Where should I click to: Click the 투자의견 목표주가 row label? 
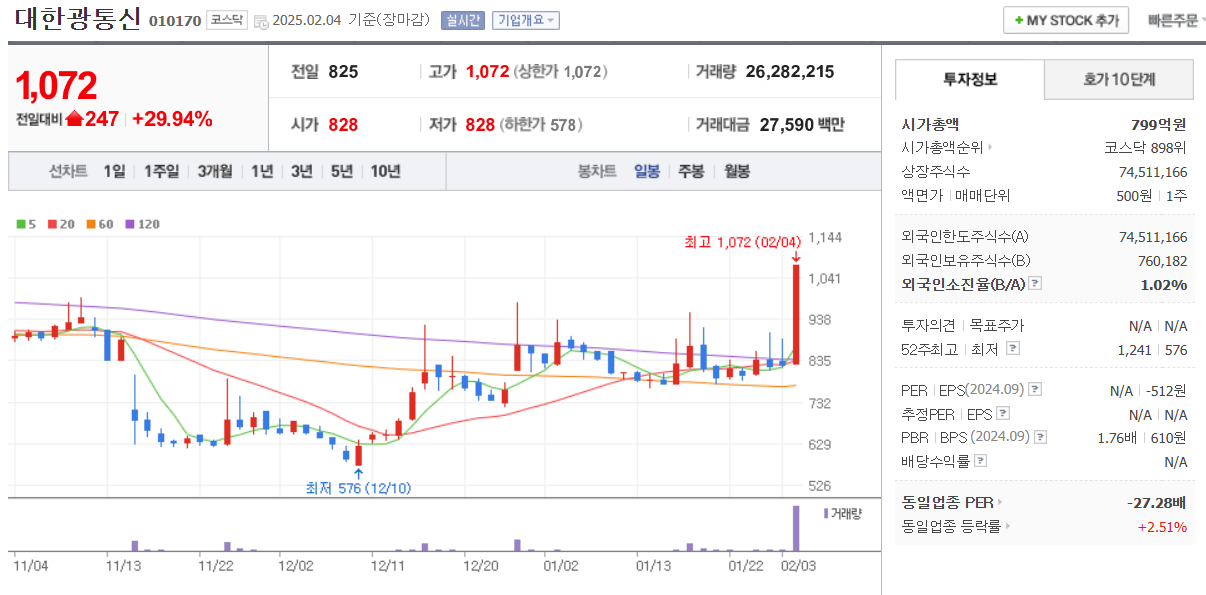click(x=962, y=325)
